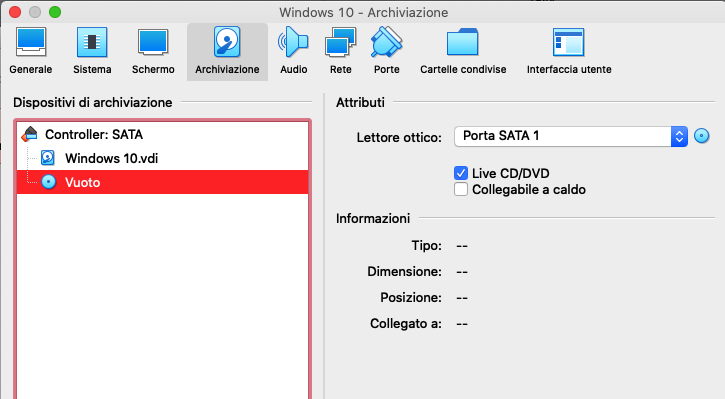
Task: Click the Lettore ottico label
Action: (399, 138)
